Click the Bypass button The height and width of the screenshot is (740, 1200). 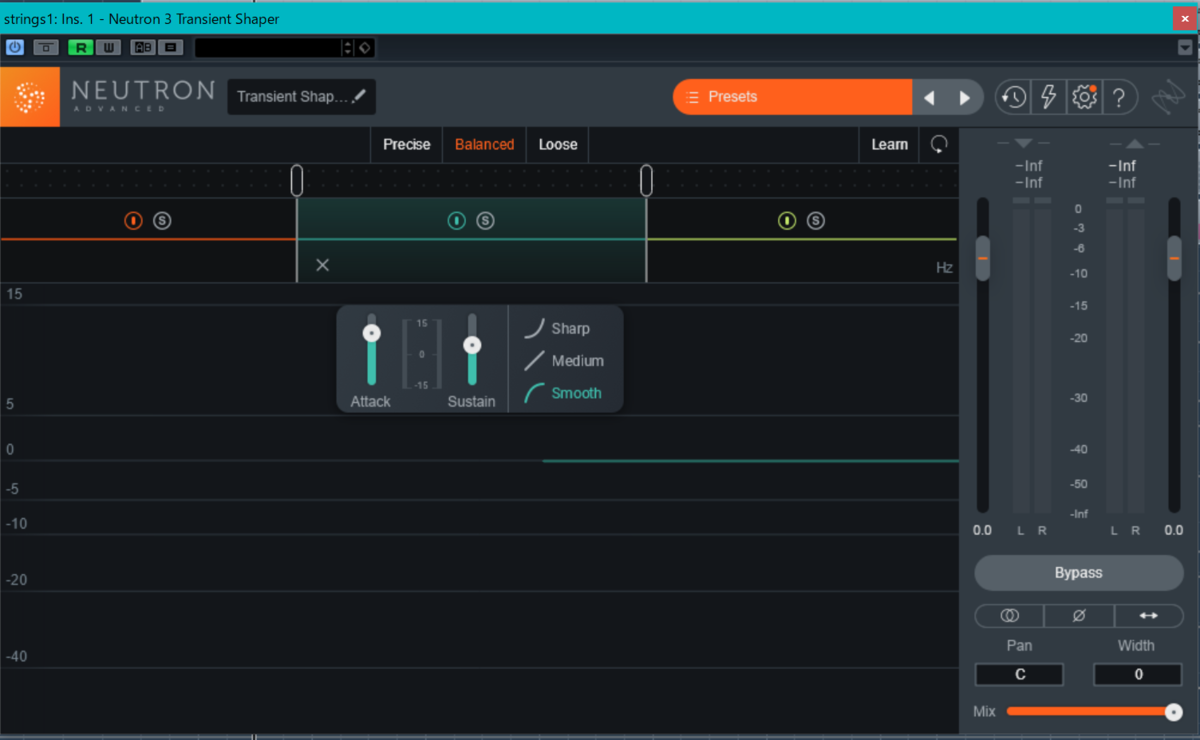click(x=1079, y=573)
